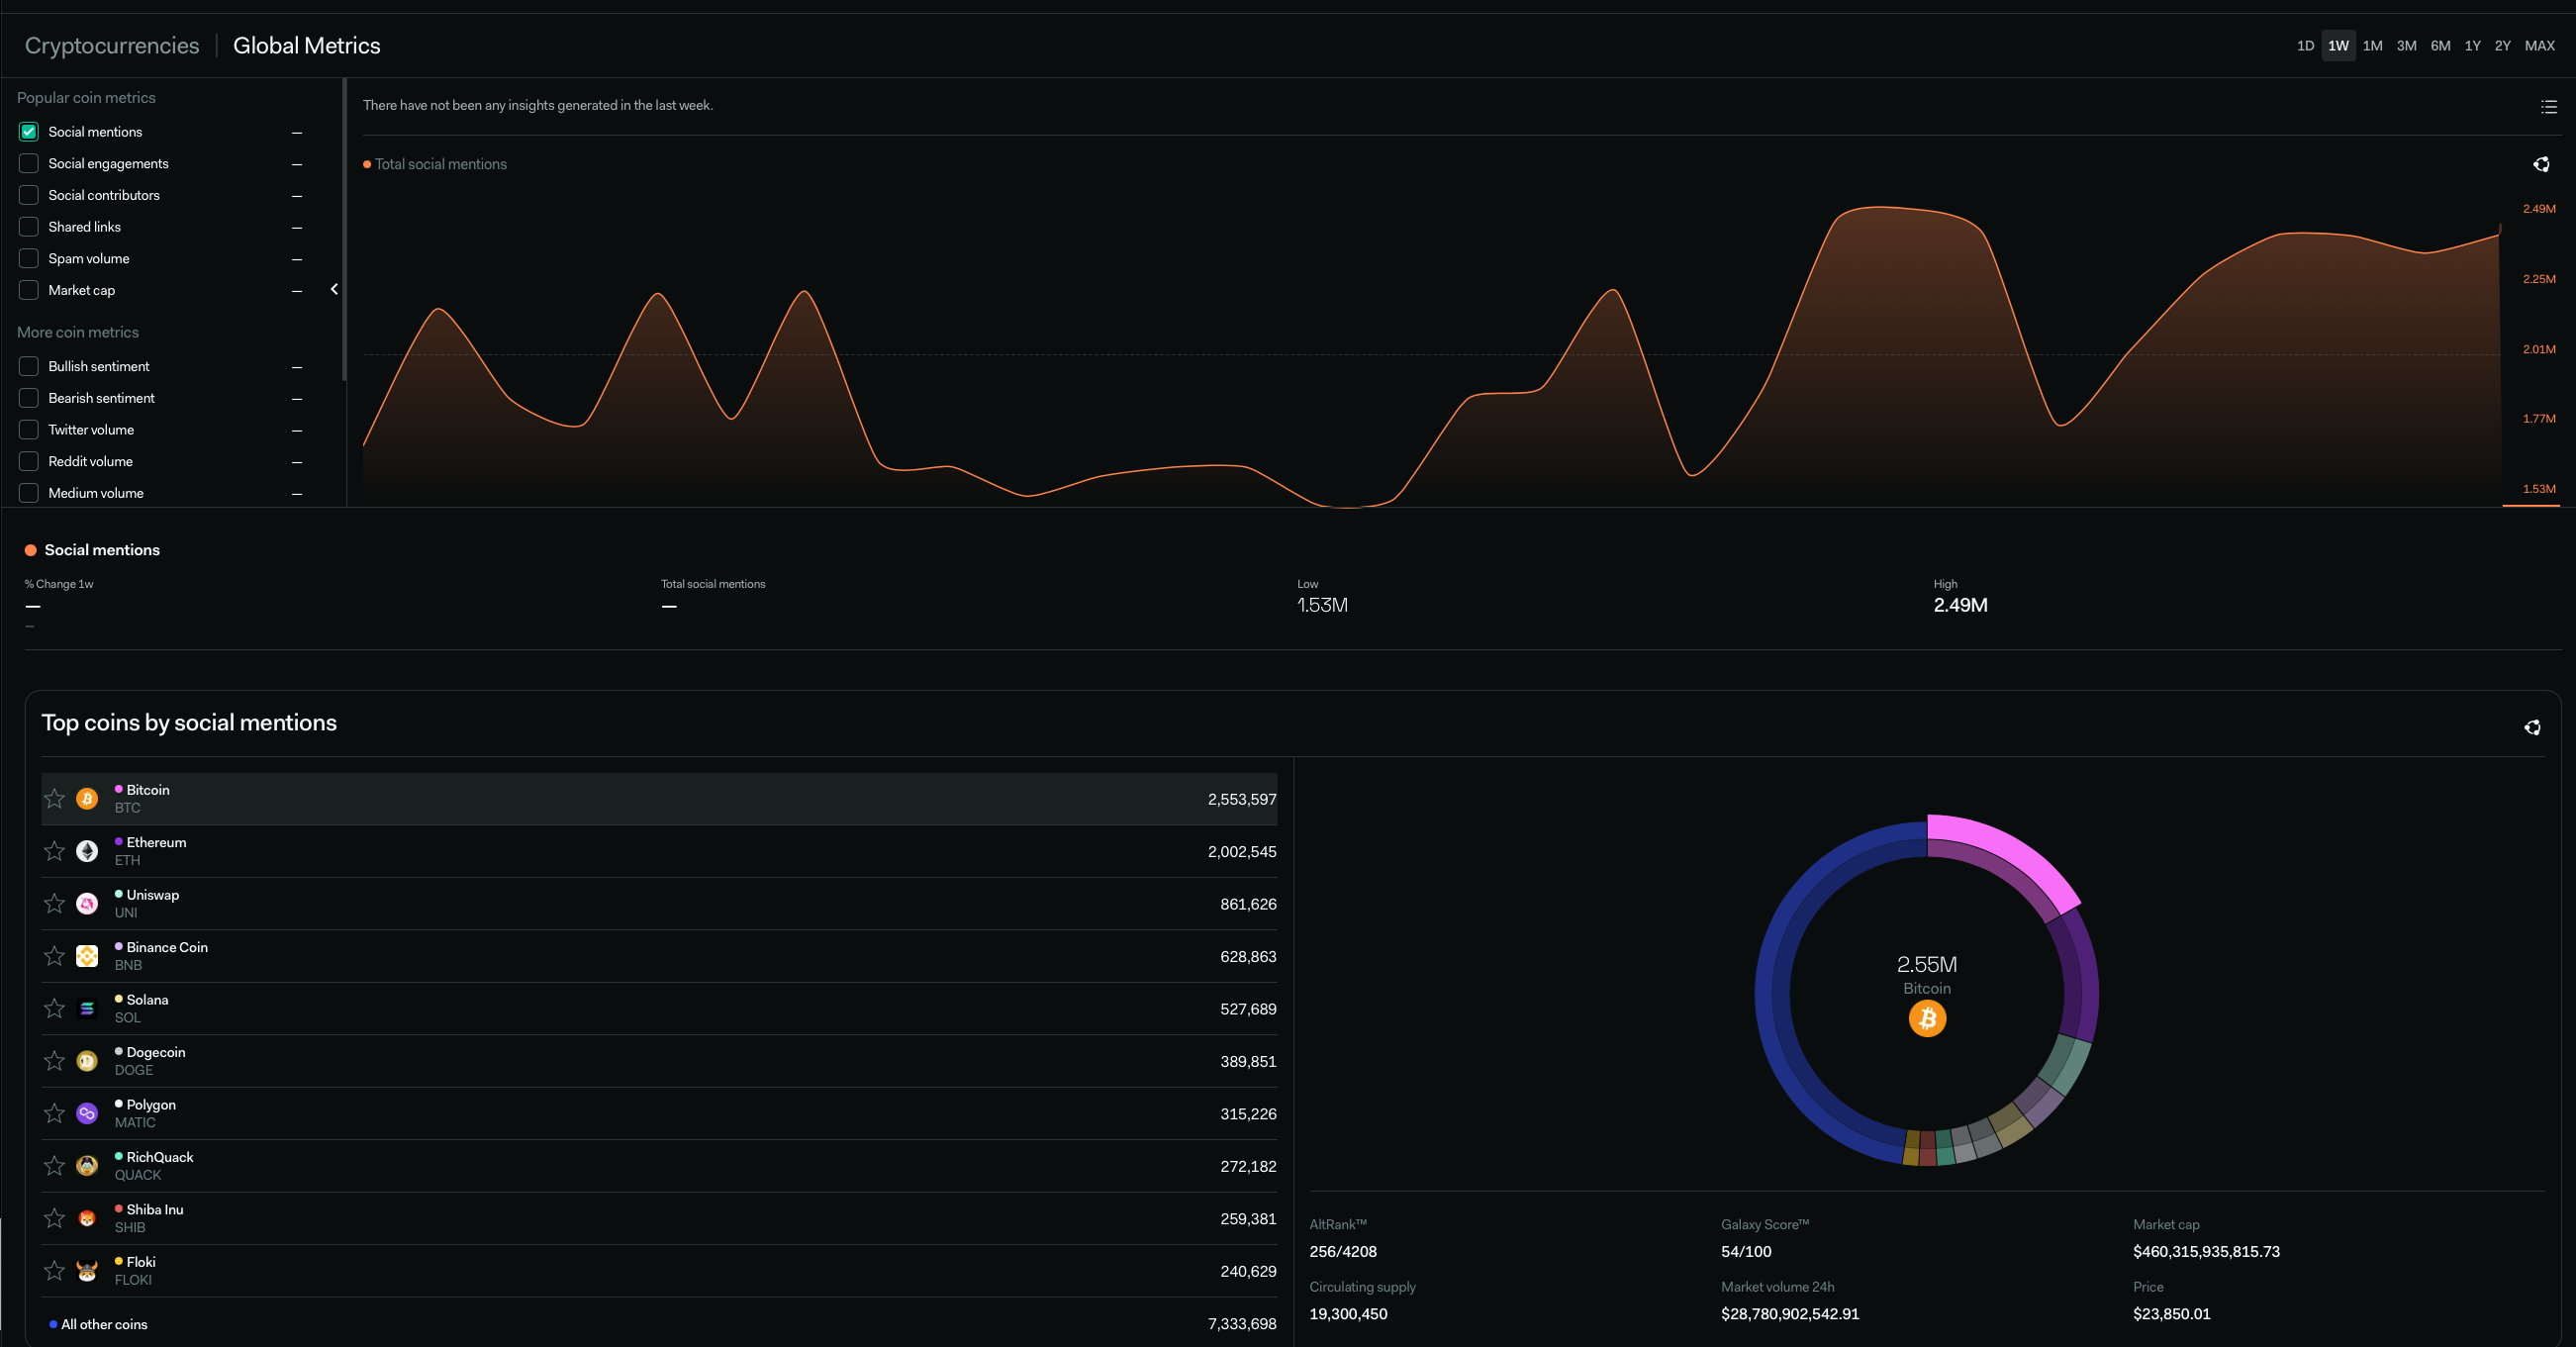Image resolution: width=2576 pixels, height=1347 pixels.
Task: Switch time range to 1M
Action: click(2372, 46)
